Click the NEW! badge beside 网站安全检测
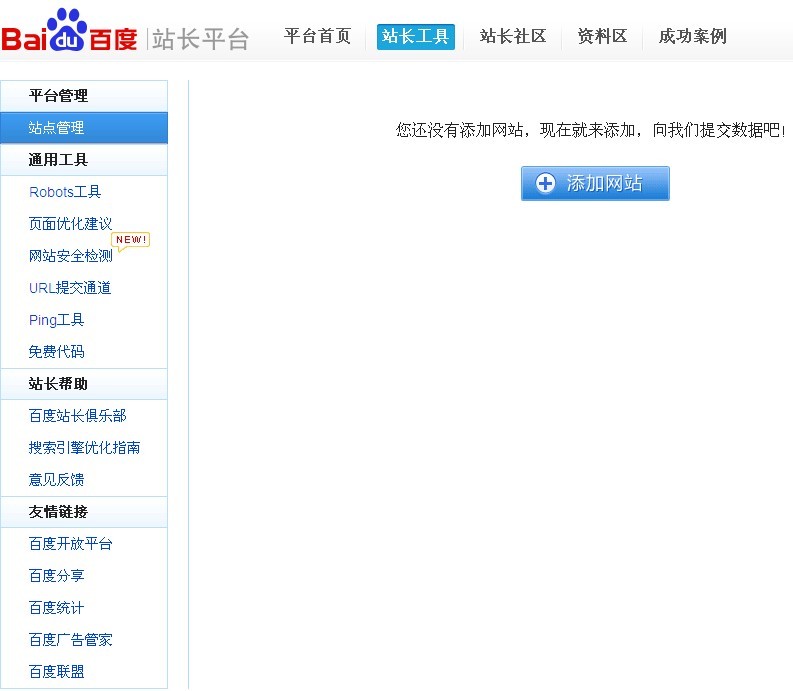Viewport: 793px width, 691px height. point(131,240)
